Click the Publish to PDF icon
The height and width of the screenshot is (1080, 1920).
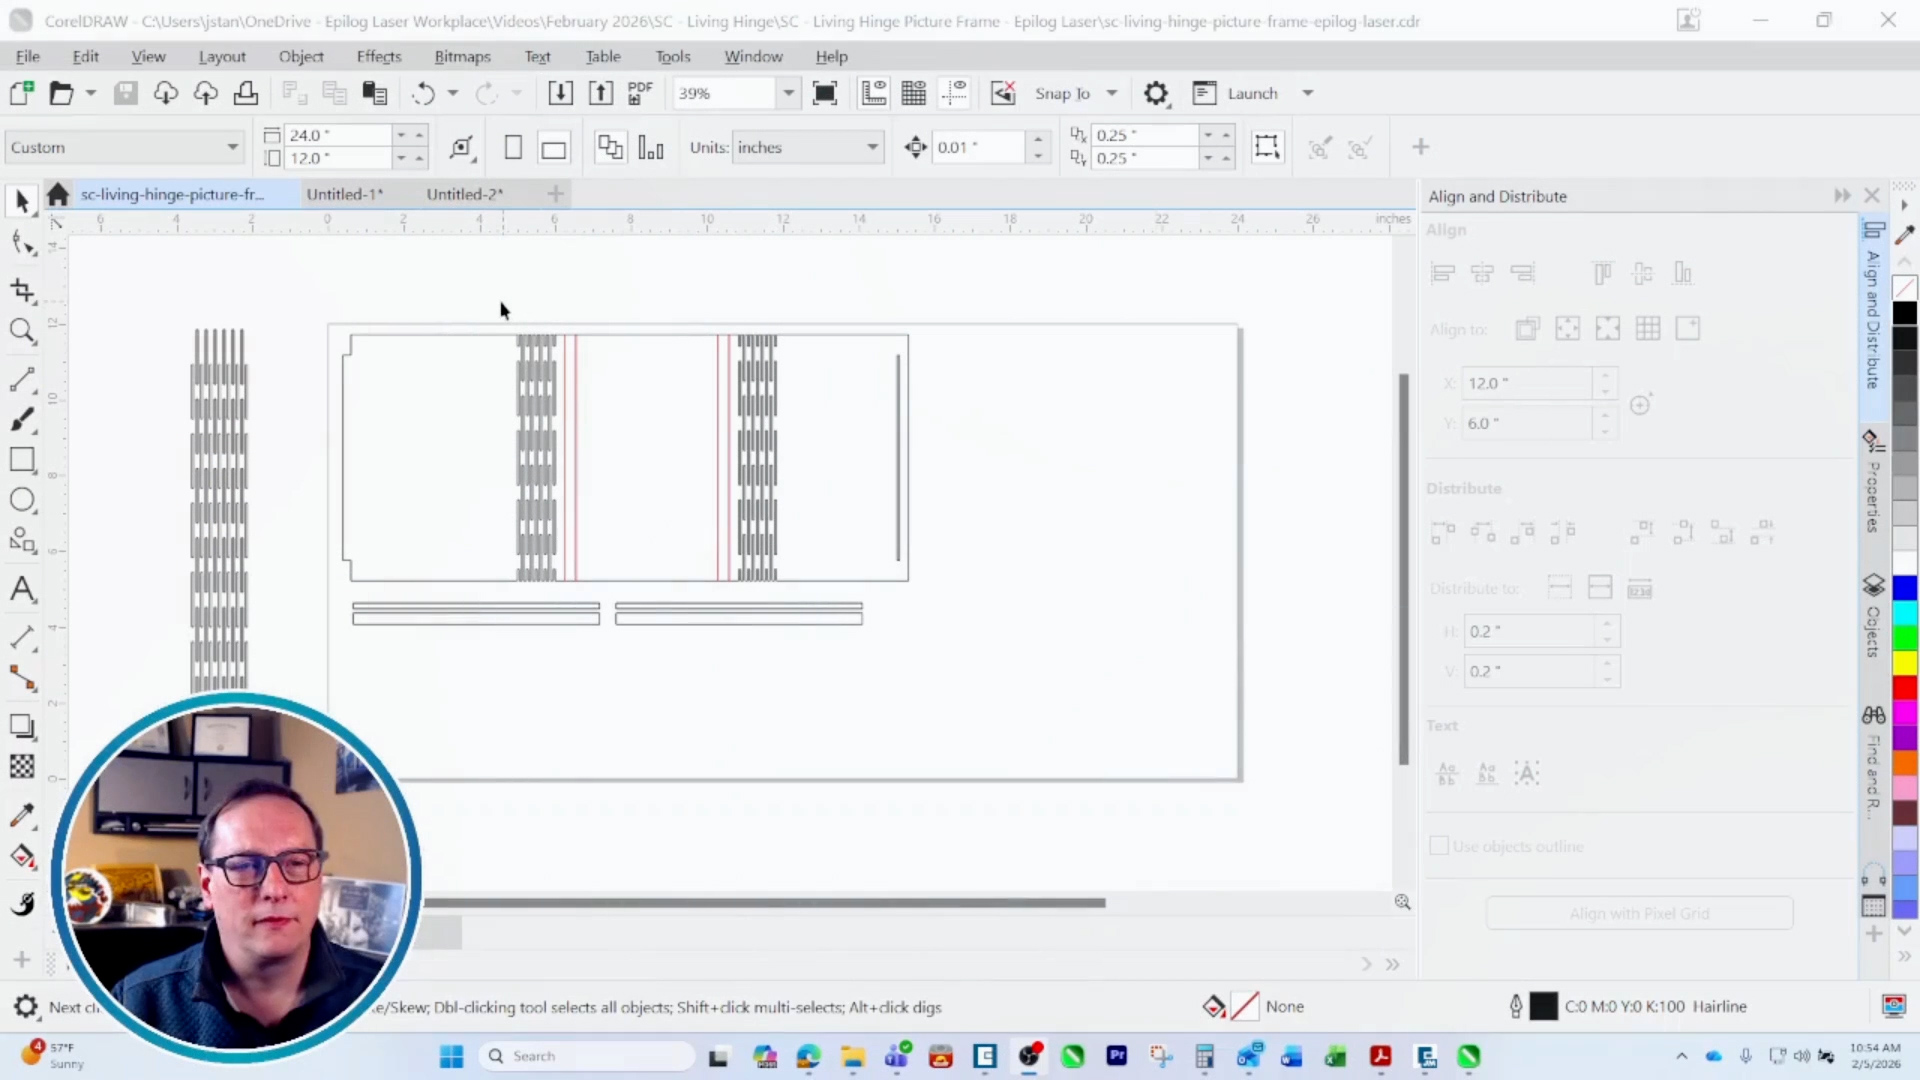coord(640,93)
